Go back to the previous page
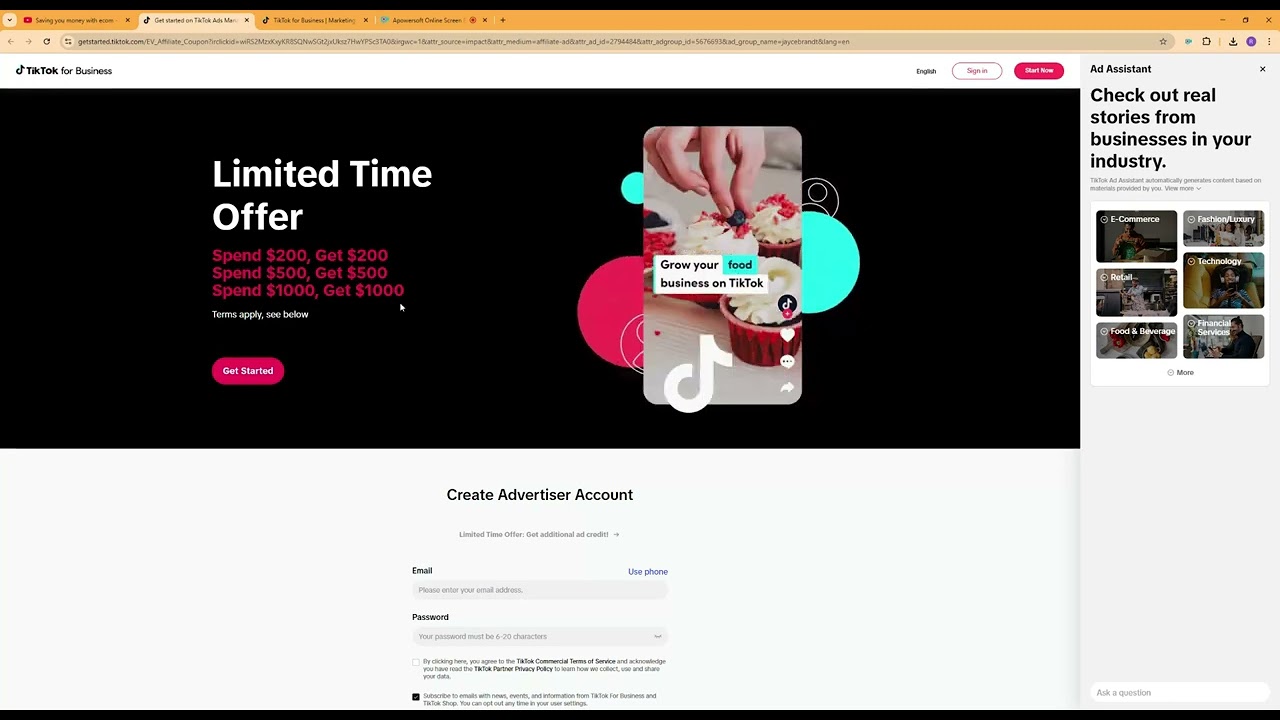The width and height of the screenshot is (1280, 720). tap(10, 41)
